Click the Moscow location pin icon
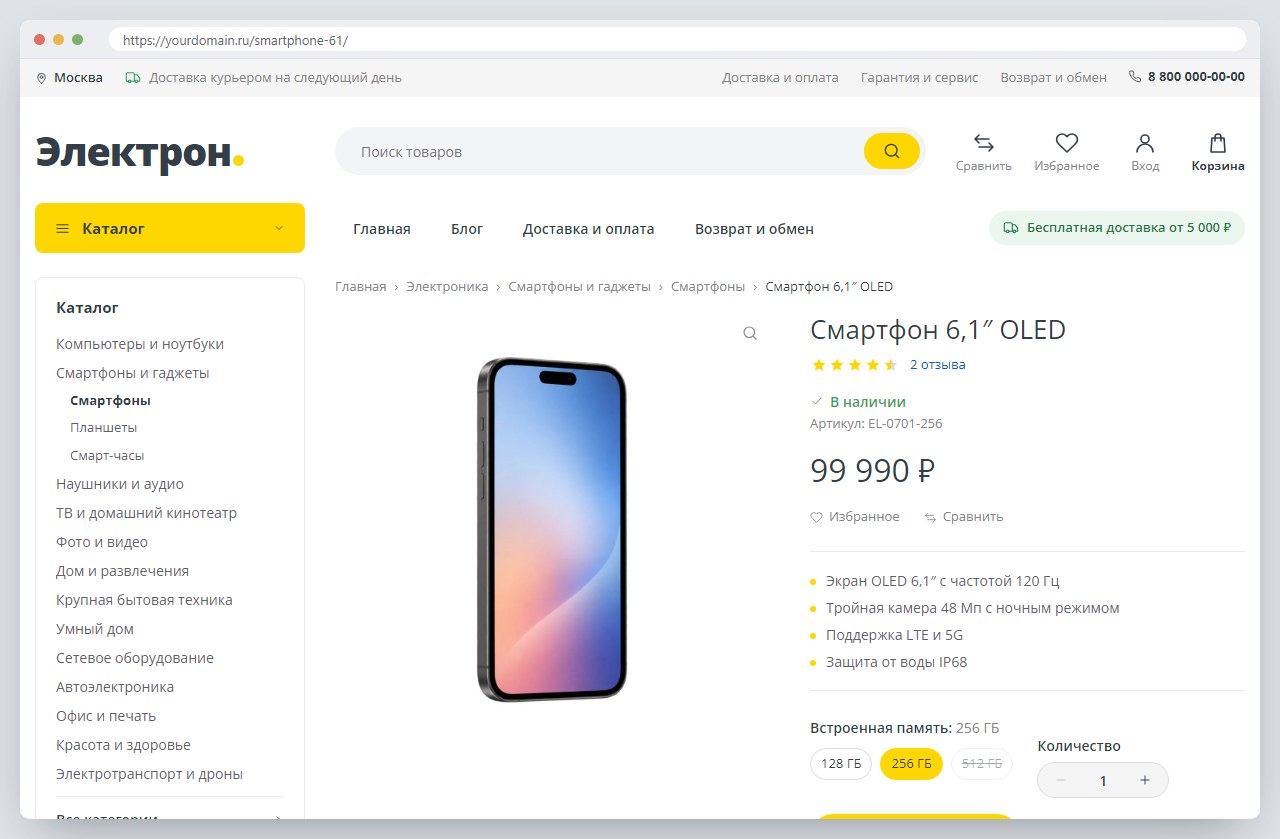This screenshot has width=1280, height=839. point(42,78)
